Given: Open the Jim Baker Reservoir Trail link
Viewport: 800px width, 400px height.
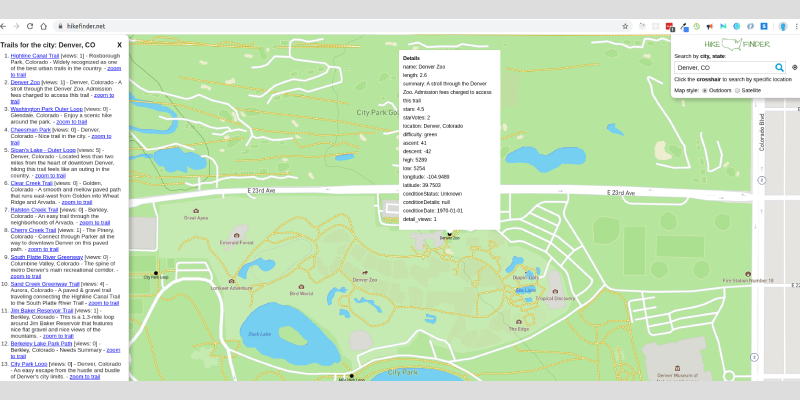Looking at the screenshot, I should [42, 310].
